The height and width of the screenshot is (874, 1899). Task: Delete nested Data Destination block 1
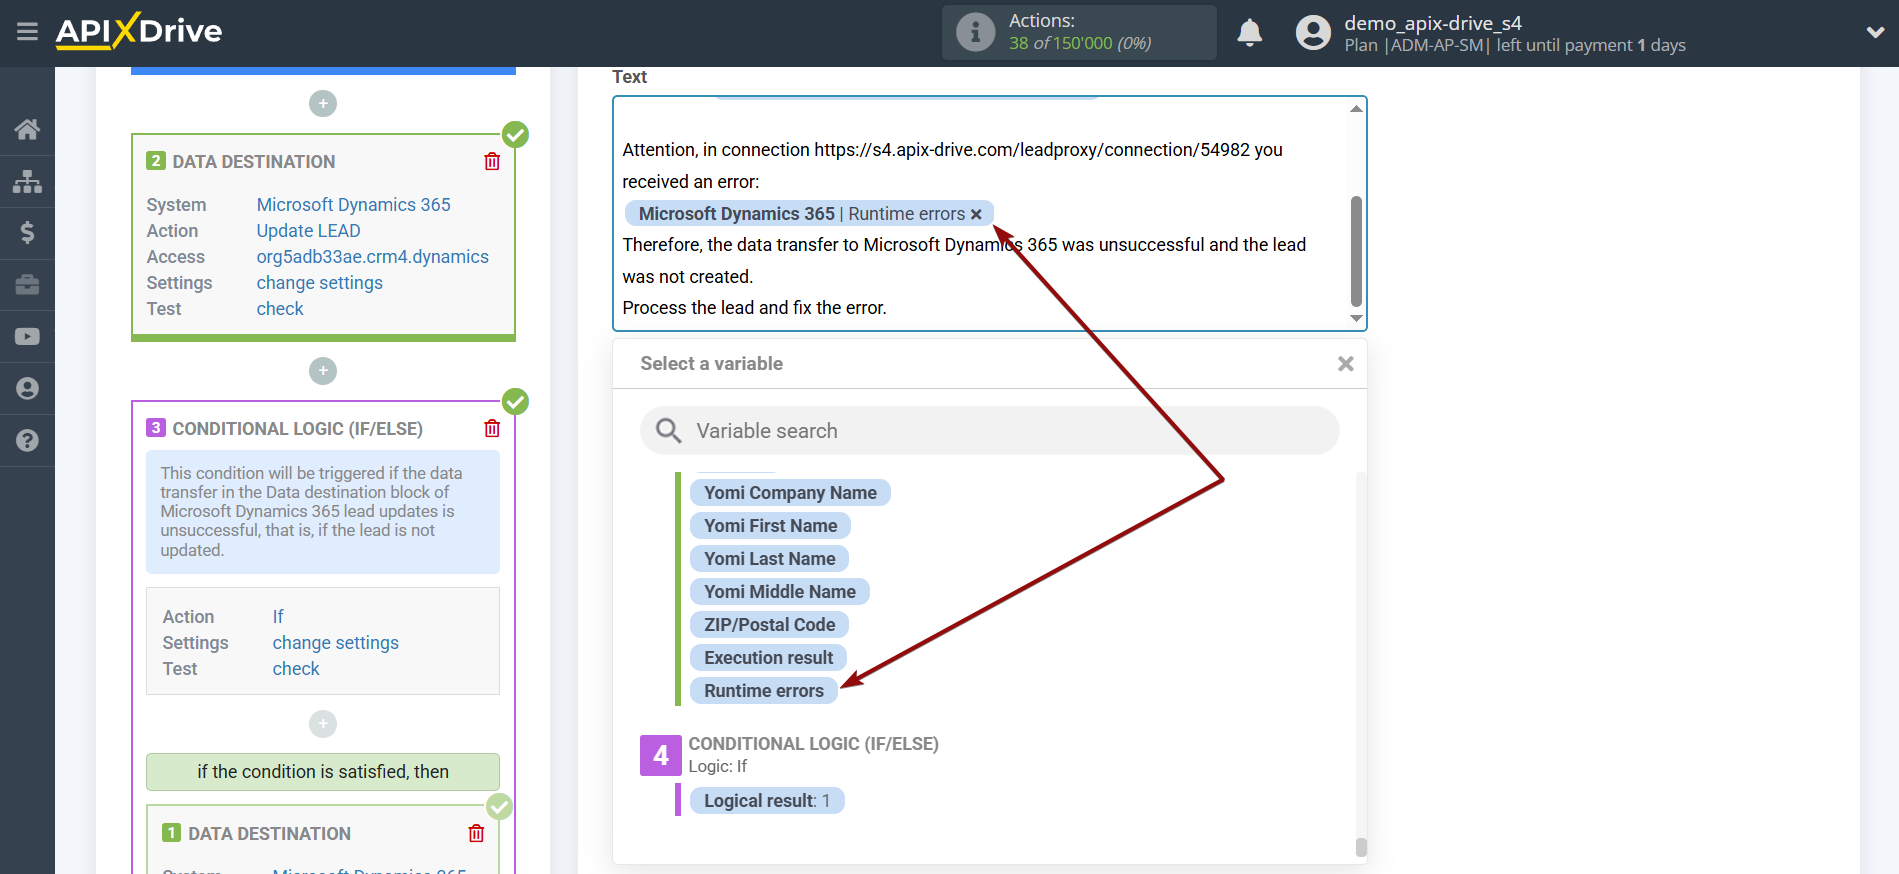(476, 833)
